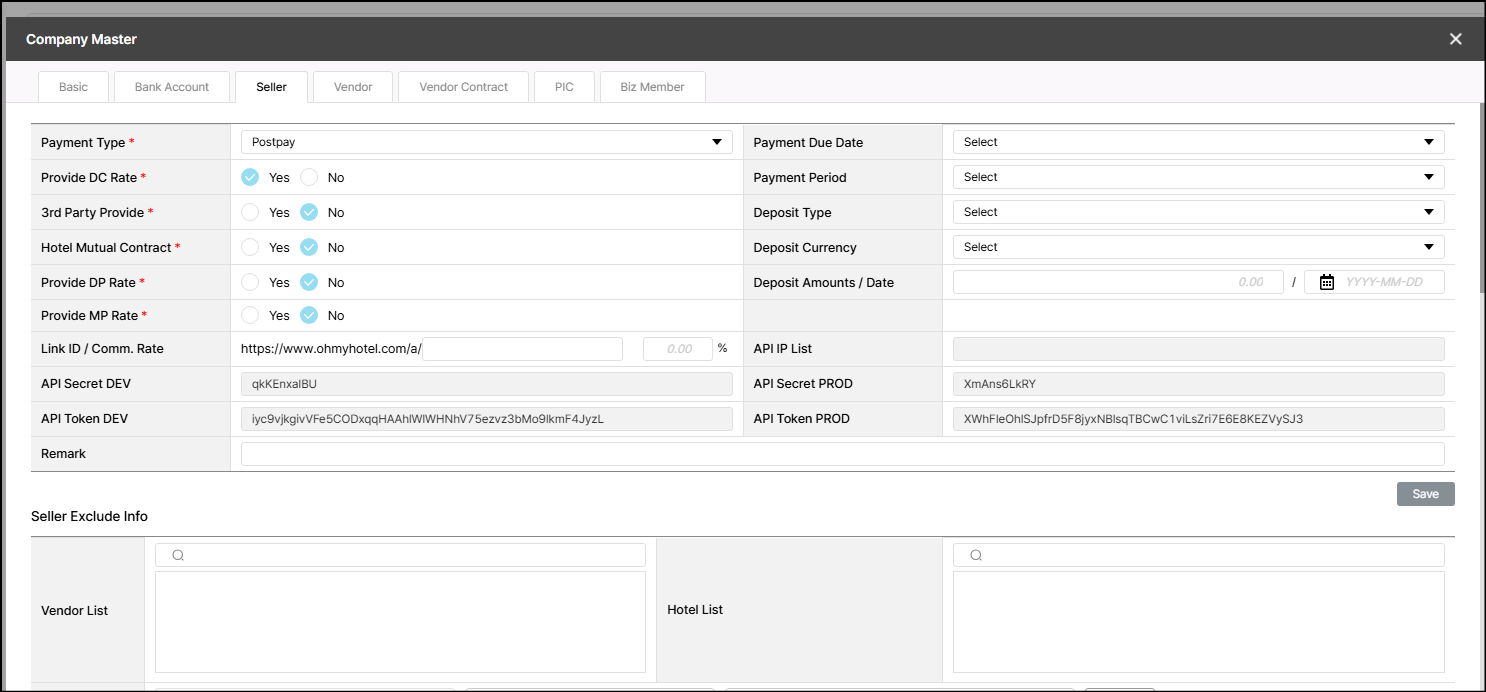Select Yes for Provide MP Rate
Viewport: 1486px width, 692px height.
point(250,316)
